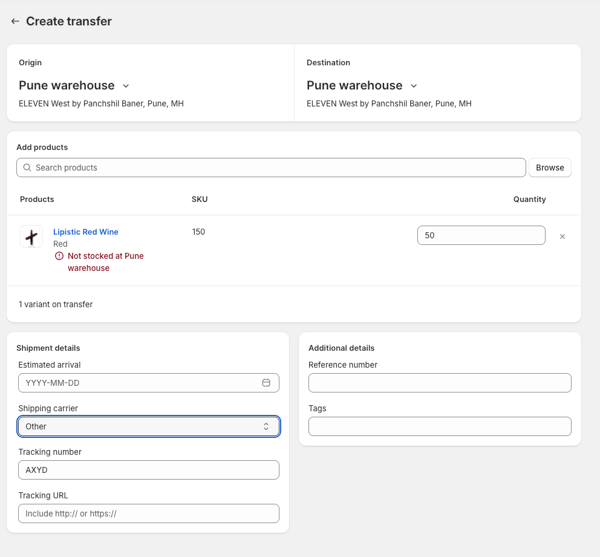The width and height of the screenshot is (600, 557).
Task: Click the Additional details heading
Action: pos(341,348)
